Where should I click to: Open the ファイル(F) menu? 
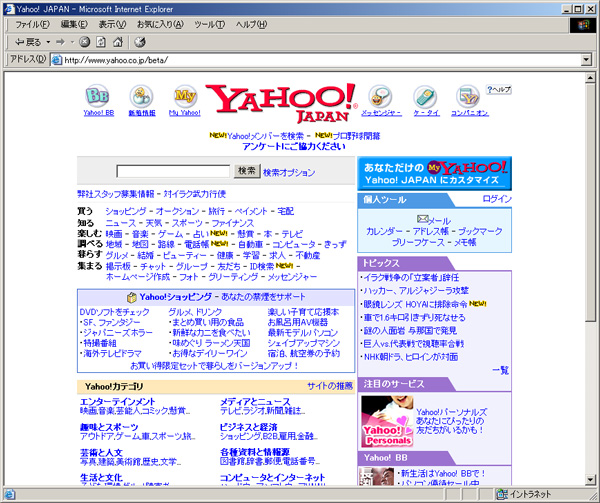pyautogui.click(x=32, y=24)
